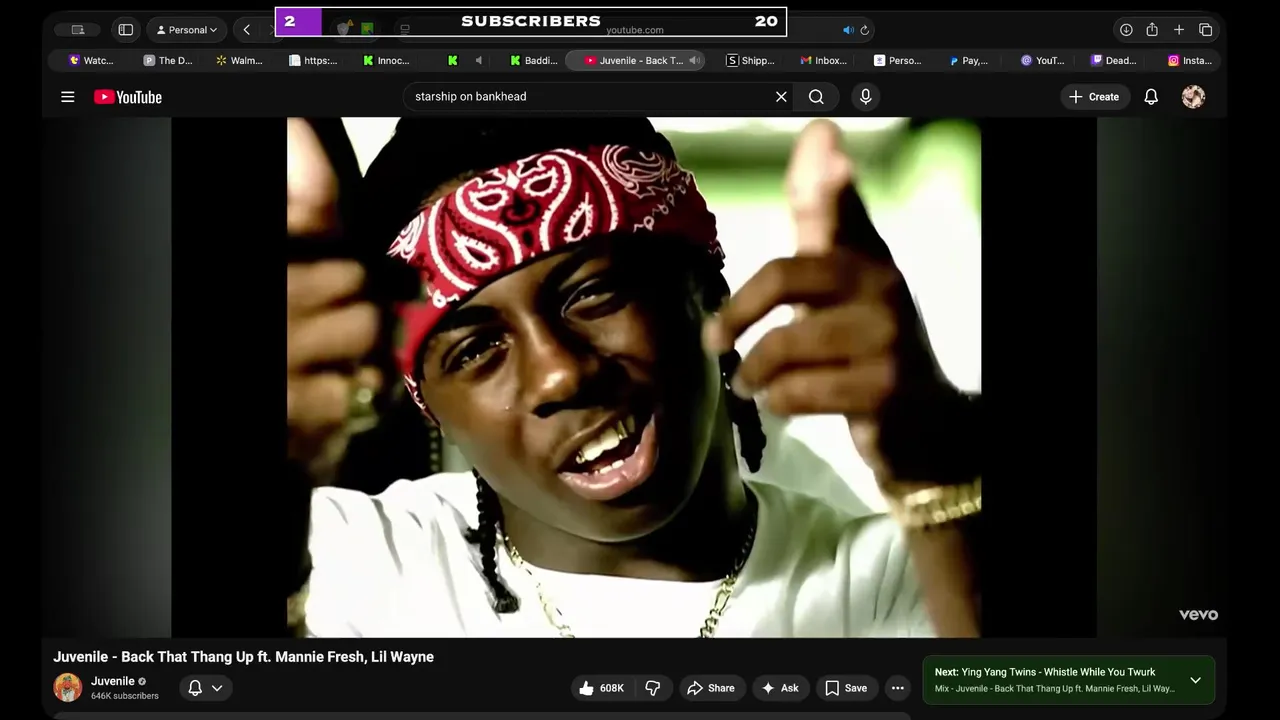This screenshot has width=1280, height=720.
Task: Switch to the PayPal Pay... tab
Action: [970, 61]
